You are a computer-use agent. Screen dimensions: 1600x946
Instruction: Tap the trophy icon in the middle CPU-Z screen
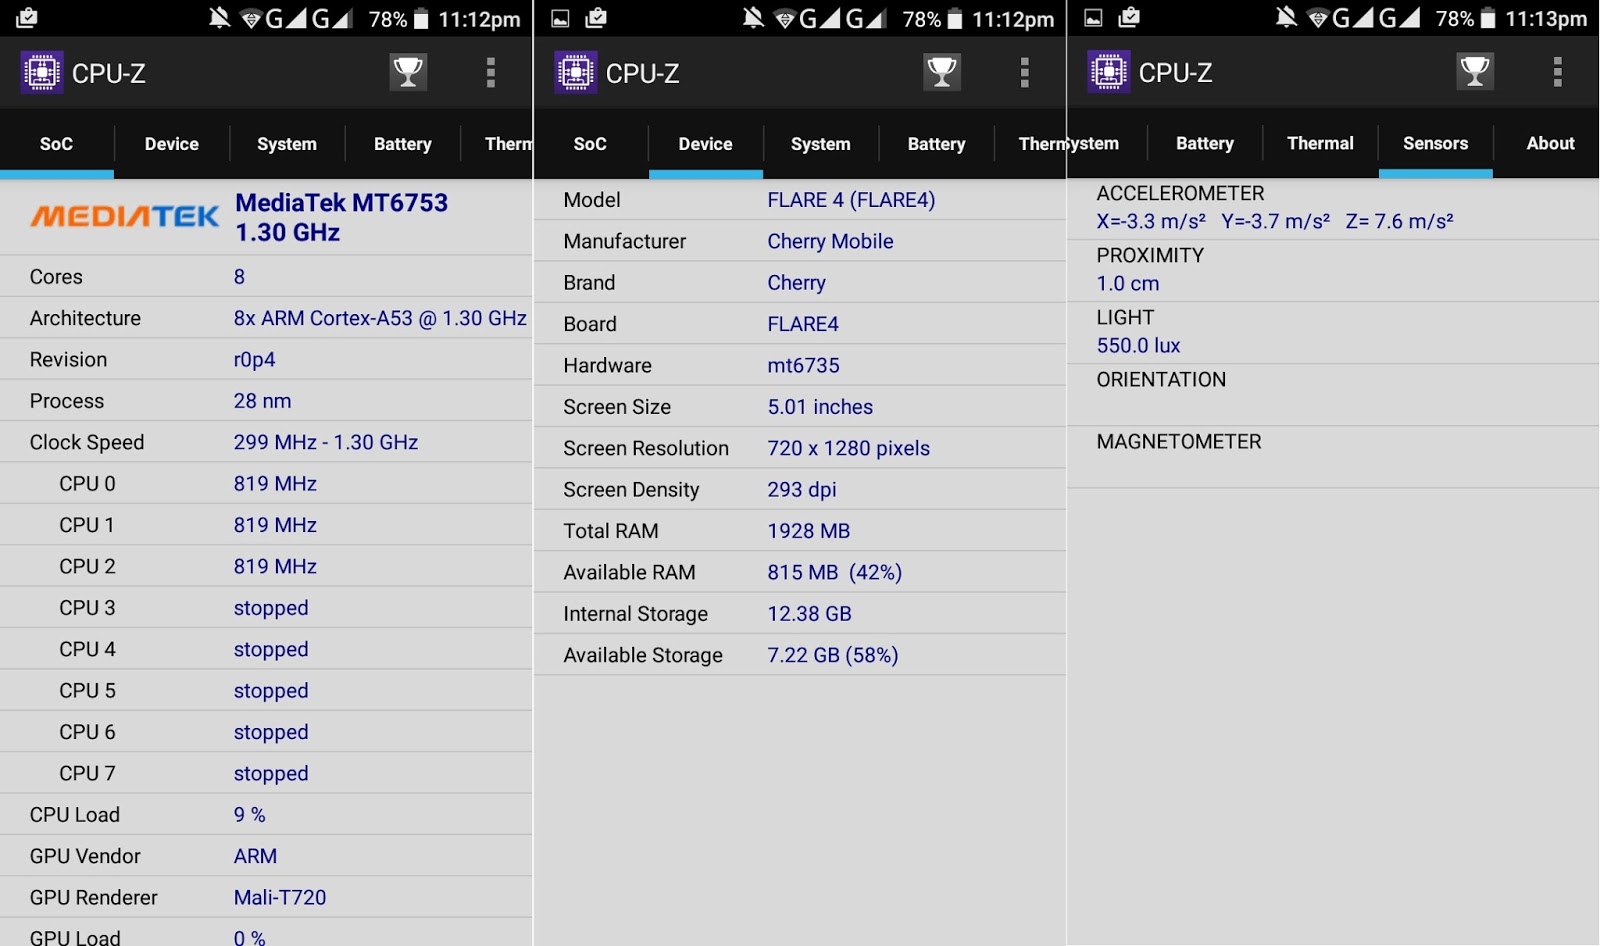[x=942, y=72]
